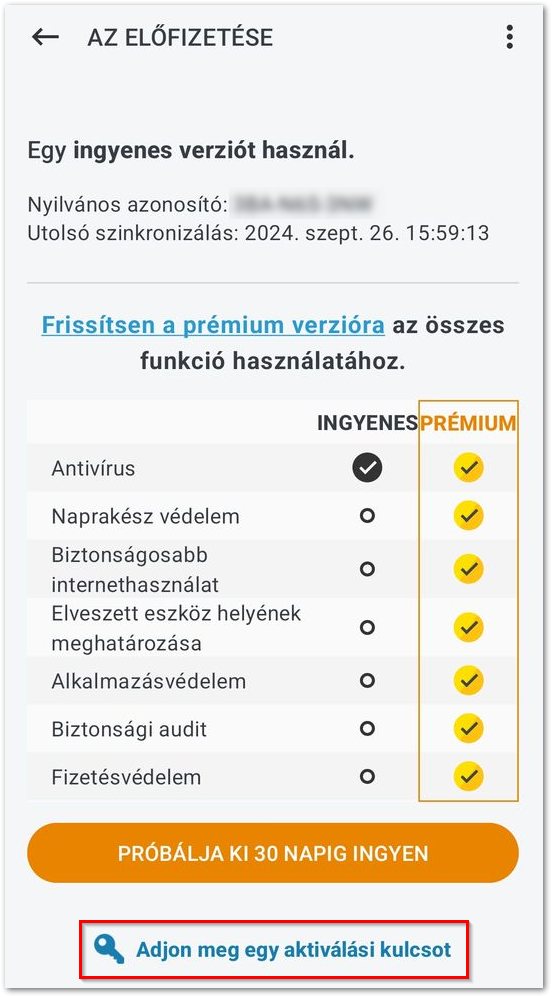Open the three-dot overflow menu
The height and width of the screenshot is (997, 552).
509,37
